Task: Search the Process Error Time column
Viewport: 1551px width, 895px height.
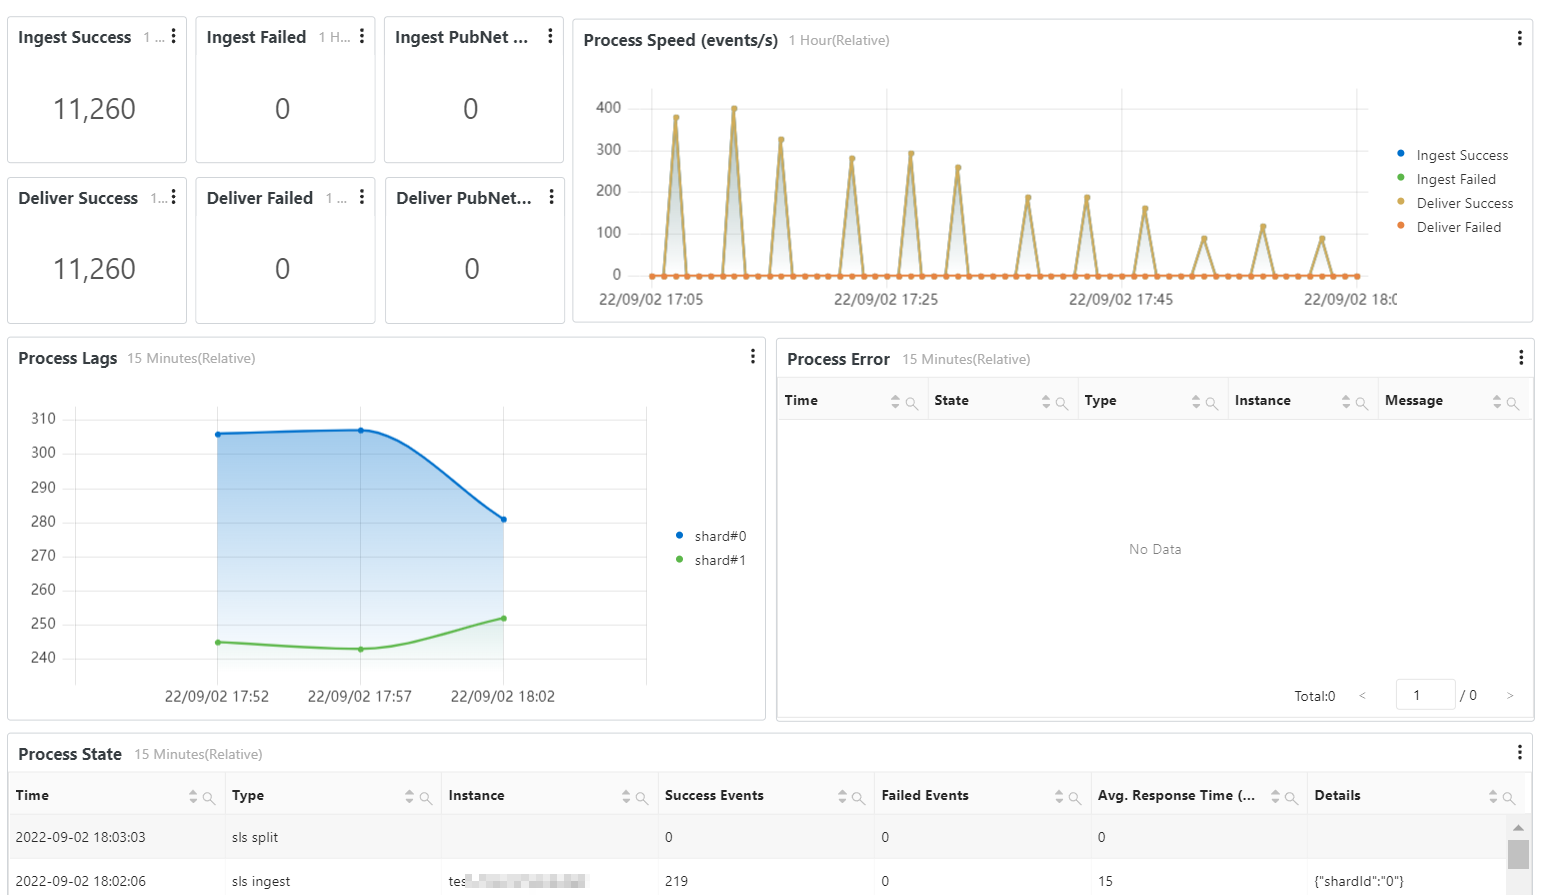Action: [912, 404]
